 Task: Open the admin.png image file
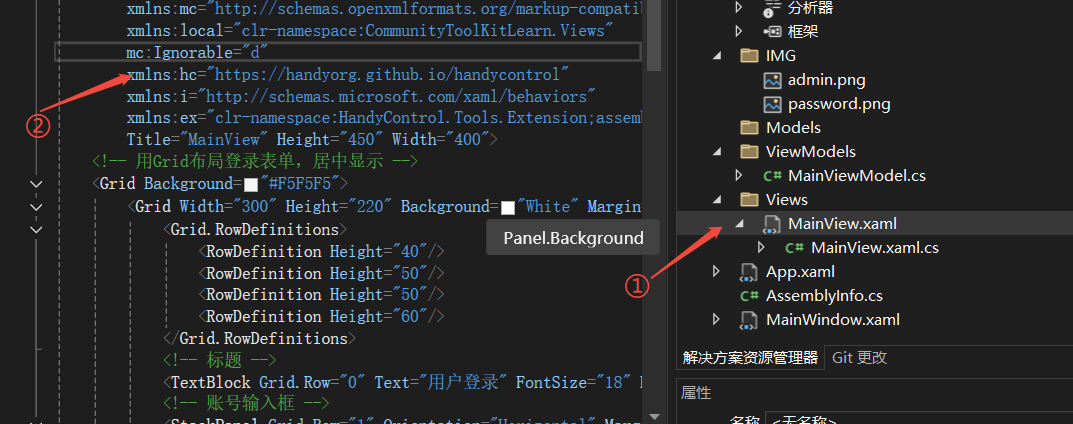click(827, 80)
